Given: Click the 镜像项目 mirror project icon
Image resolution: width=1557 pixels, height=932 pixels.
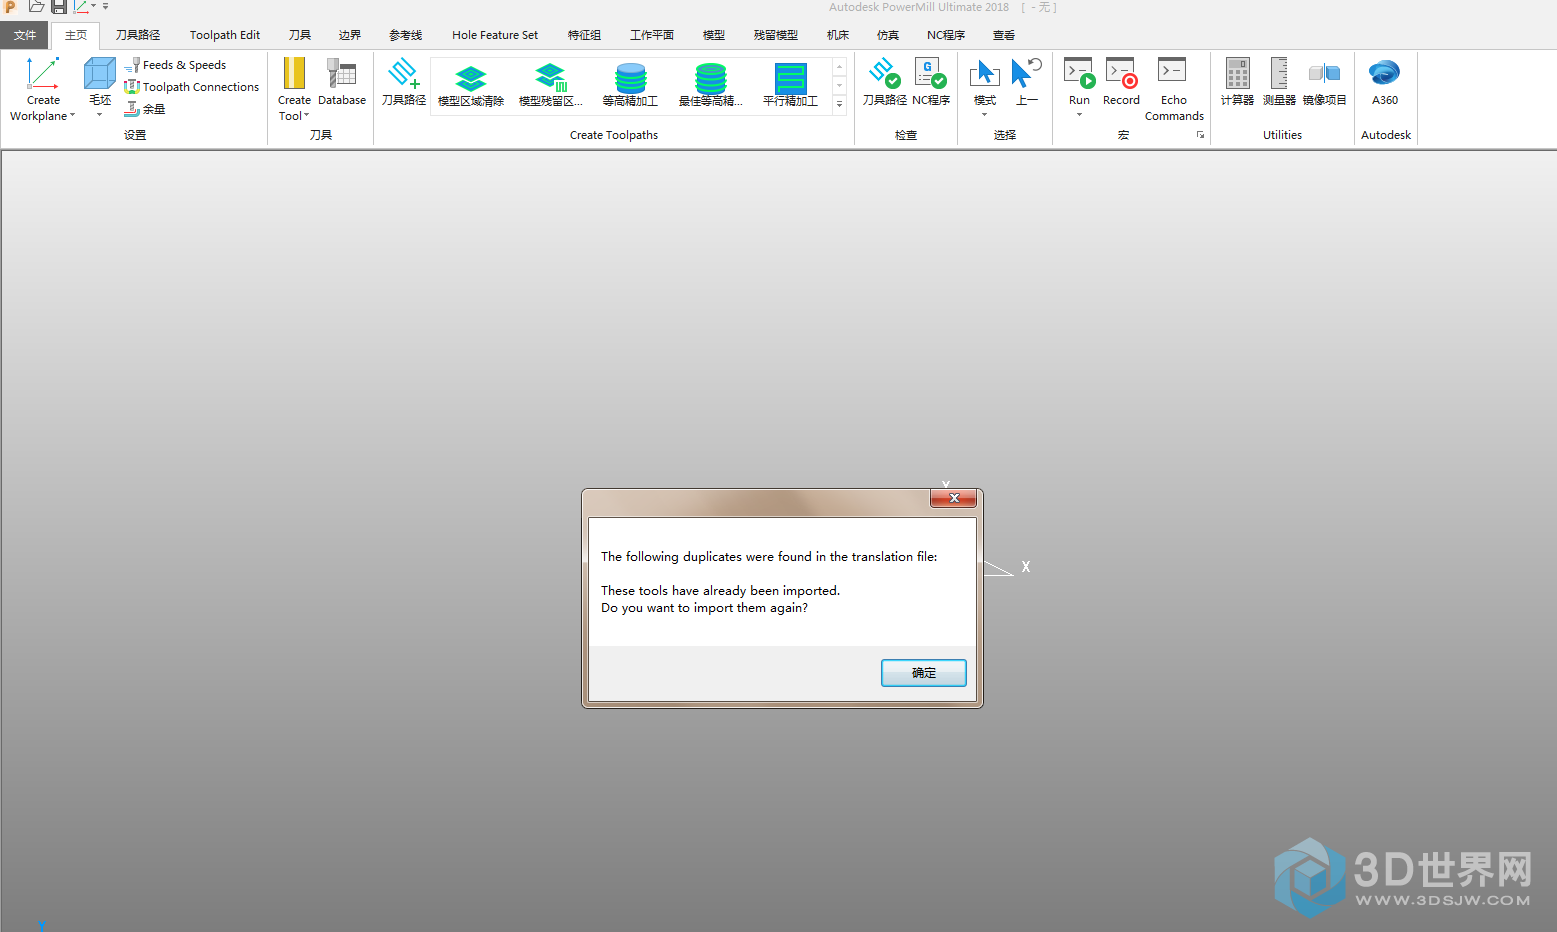Looking at the screenshot, I should pos(1324,73).
